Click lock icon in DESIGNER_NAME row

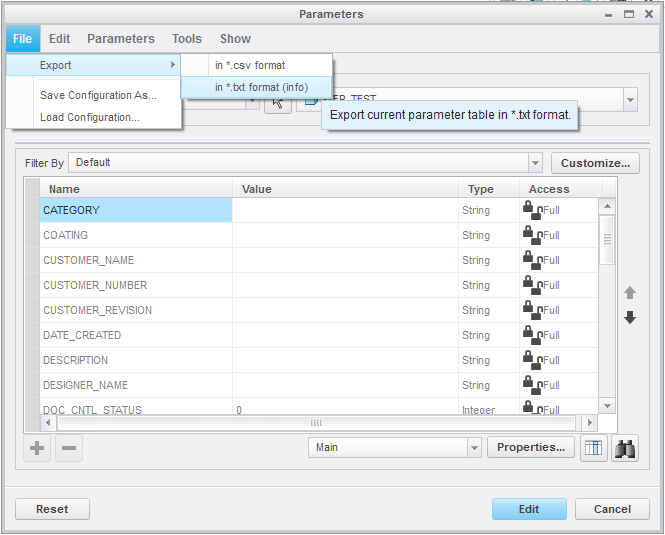(532, 385)
